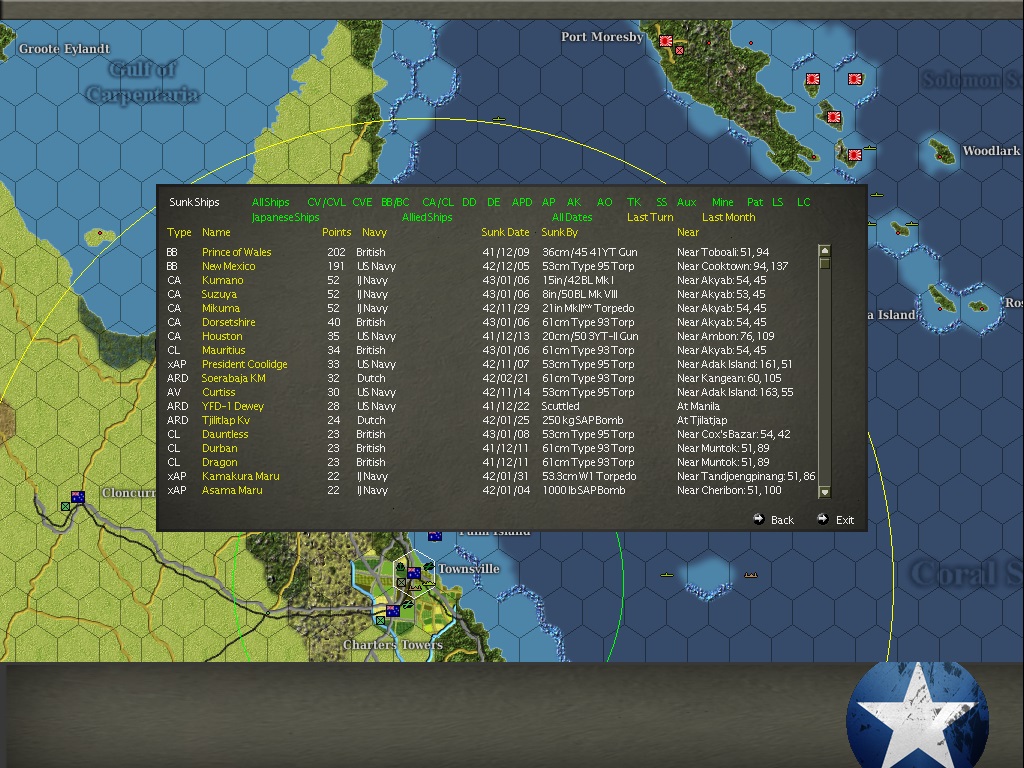Select Australian flag unit near Cloncurry

[78, 497]
